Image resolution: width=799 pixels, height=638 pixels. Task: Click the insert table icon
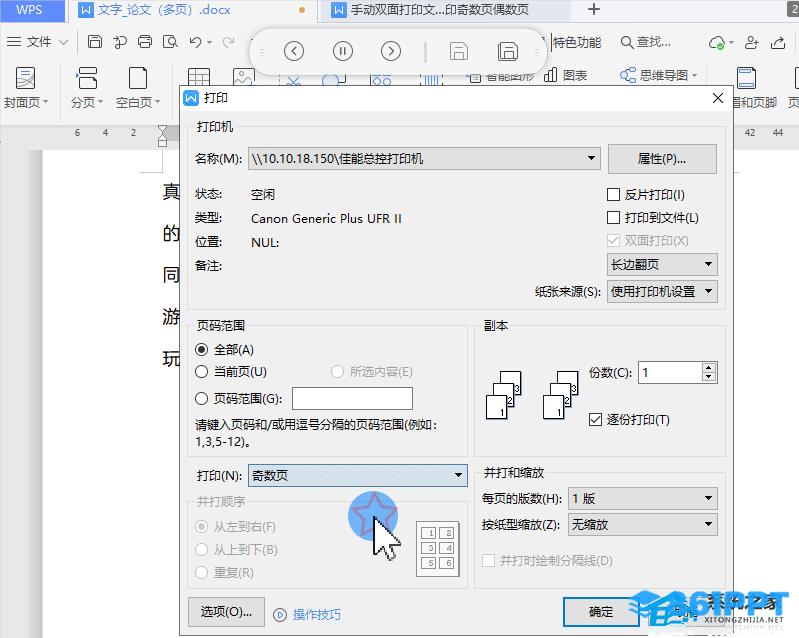[199, 76]
